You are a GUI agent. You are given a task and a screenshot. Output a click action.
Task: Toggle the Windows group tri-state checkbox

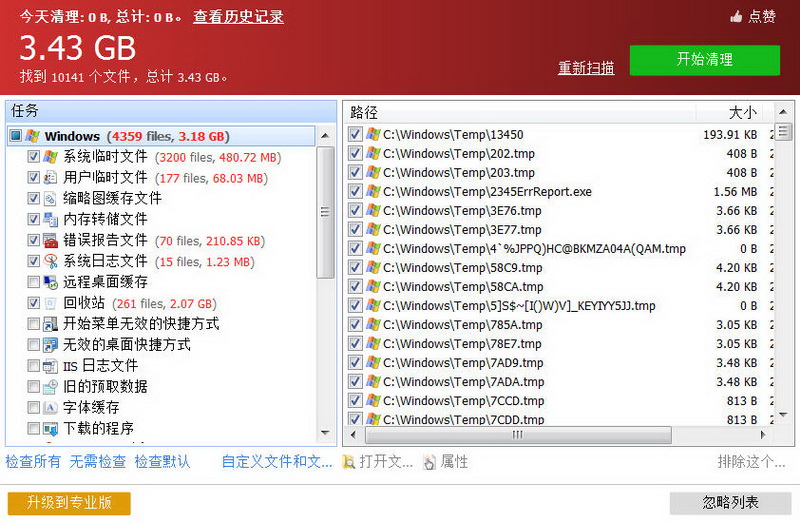16,136
